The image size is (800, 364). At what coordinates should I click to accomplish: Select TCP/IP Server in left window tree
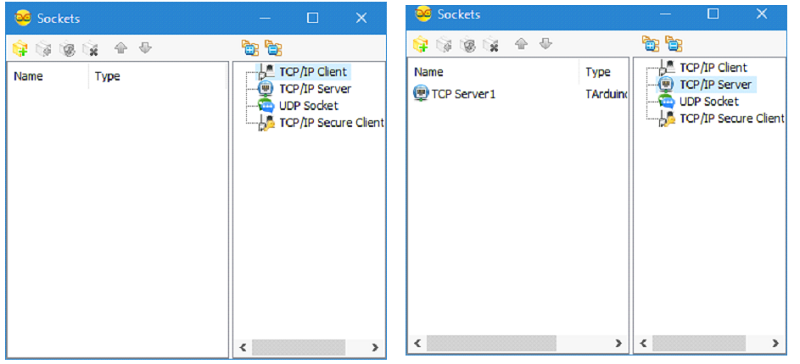pos(315,89)
